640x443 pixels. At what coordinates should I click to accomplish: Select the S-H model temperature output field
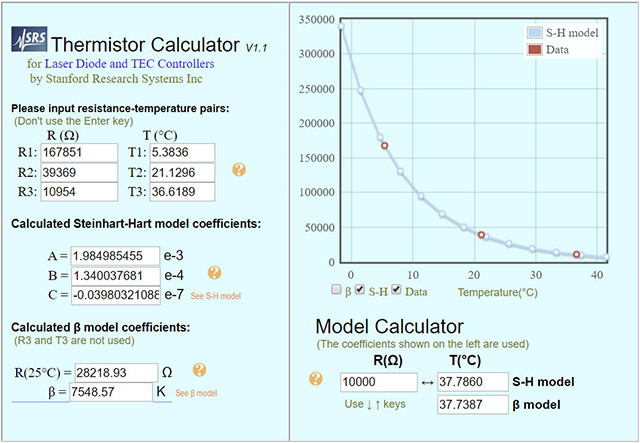471,382
